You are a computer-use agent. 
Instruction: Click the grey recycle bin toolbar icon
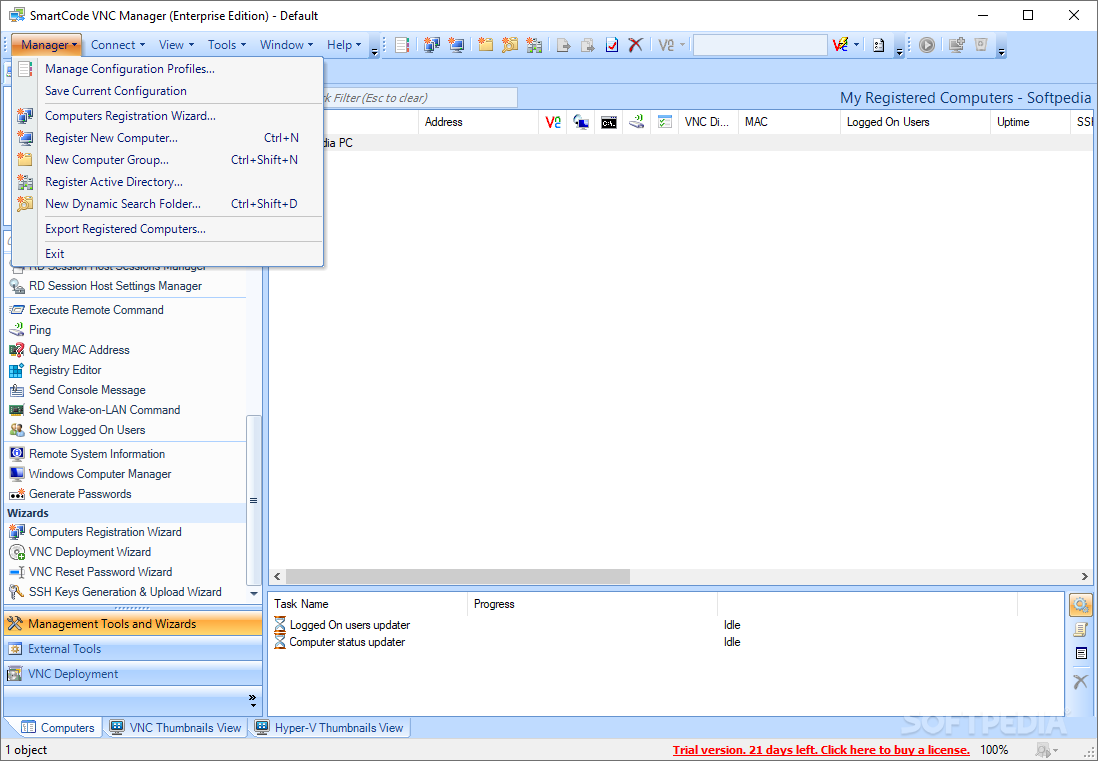pyautogui.click(x=981, y=45)
